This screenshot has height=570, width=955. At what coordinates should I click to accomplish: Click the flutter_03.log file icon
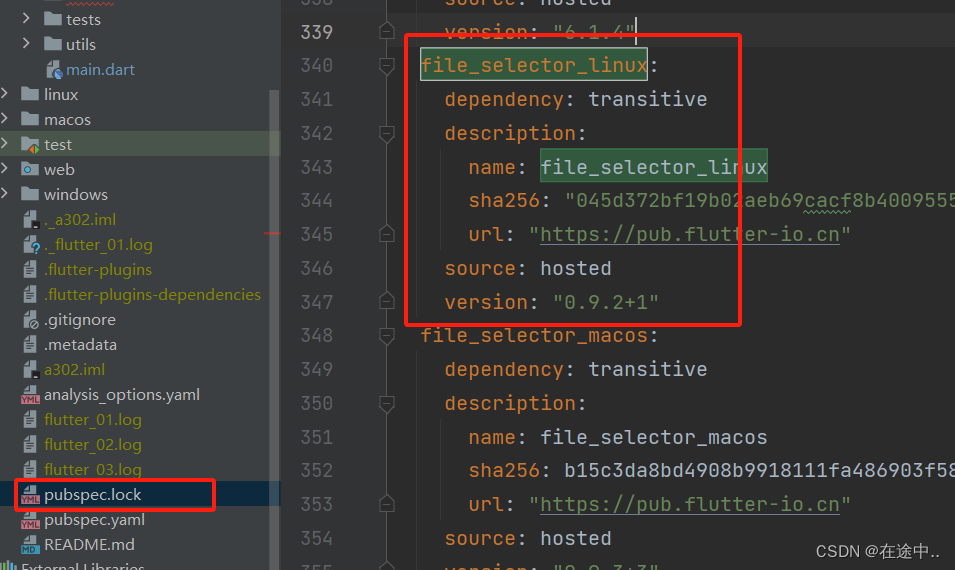(x=29, y=469)
